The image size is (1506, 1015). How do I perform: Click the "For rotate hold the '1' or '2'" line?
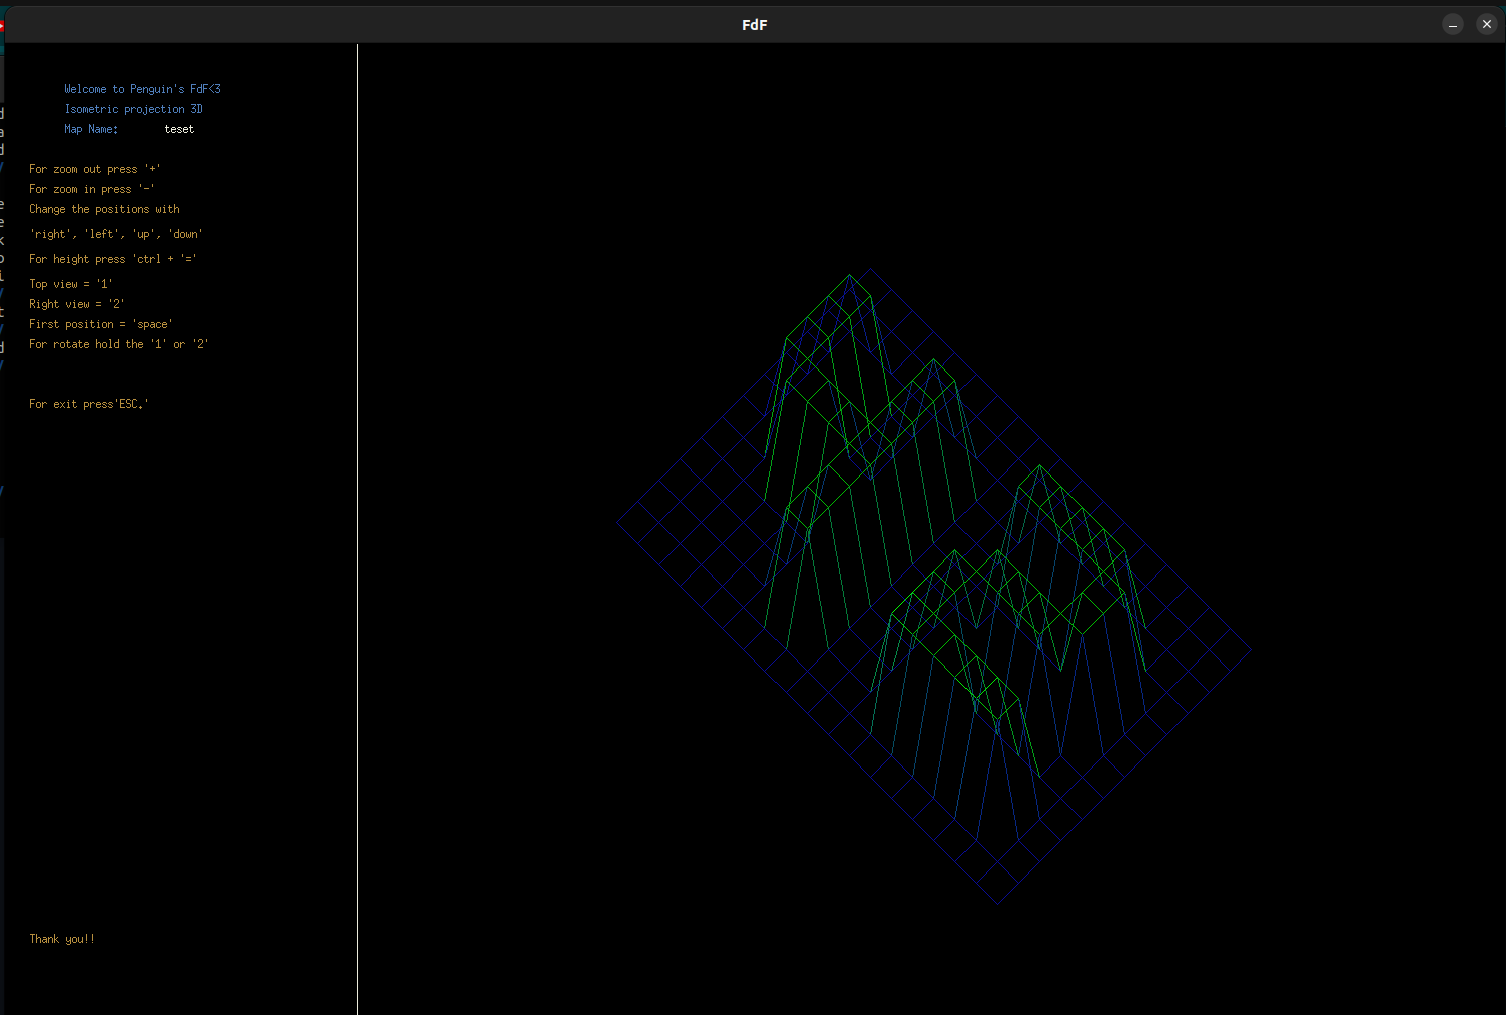[x=118, y=344]
